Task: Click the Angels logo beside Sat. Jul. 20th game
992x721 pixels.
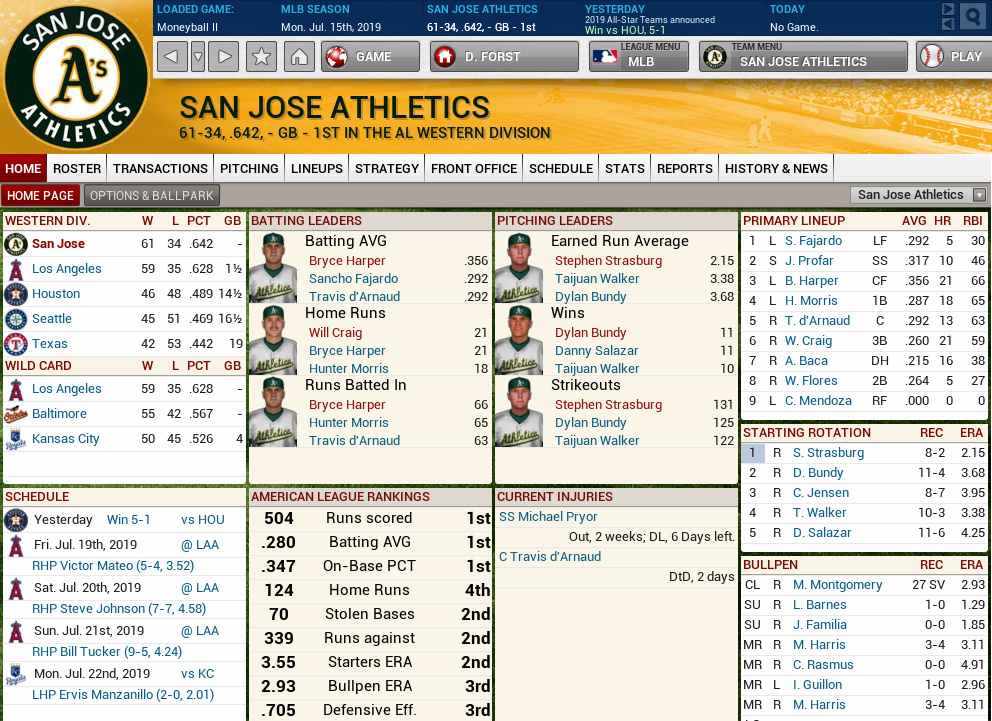Action: (16, 588)
